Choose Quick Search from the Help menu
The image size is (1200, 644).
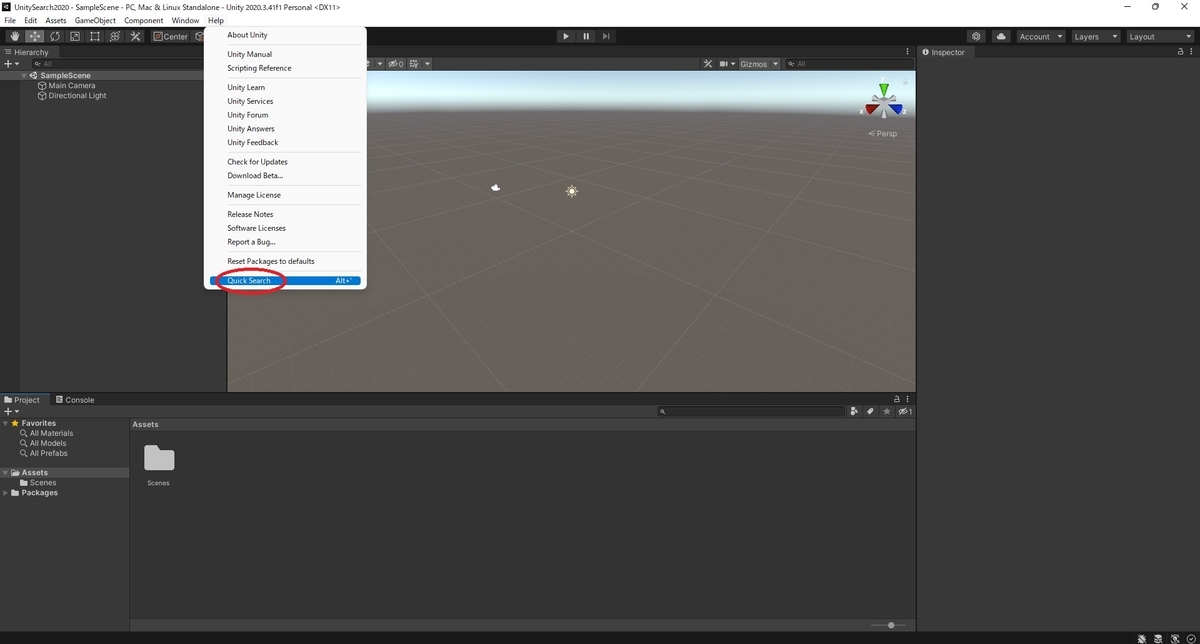pos(248,280)
